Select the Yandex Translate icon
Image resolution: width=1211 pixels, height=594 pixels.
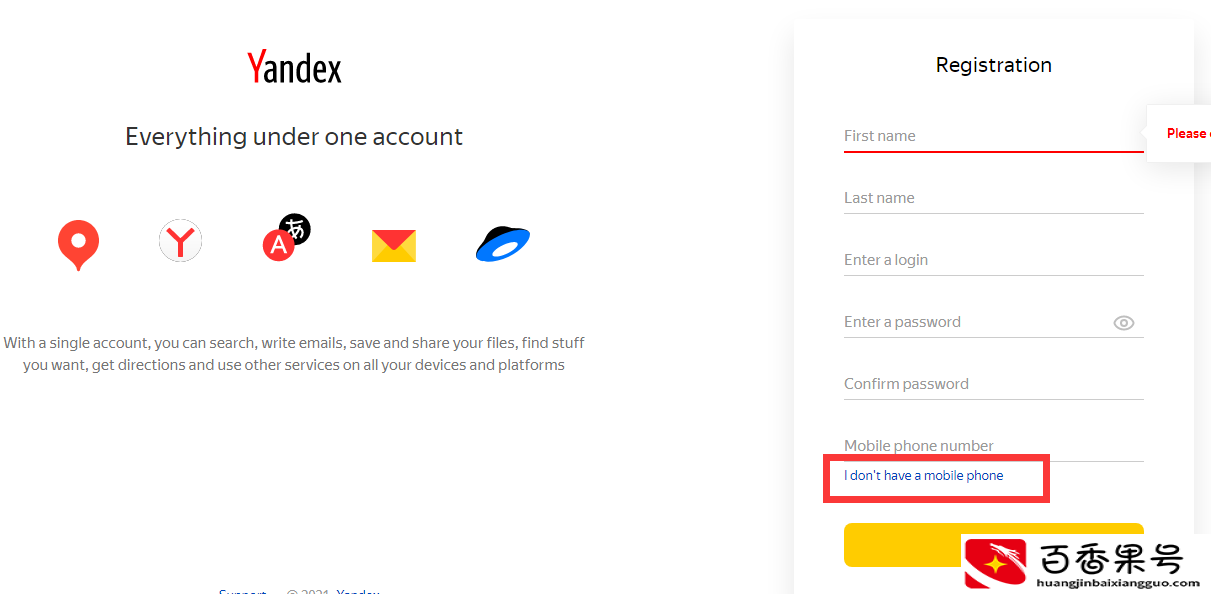[286, 238]
